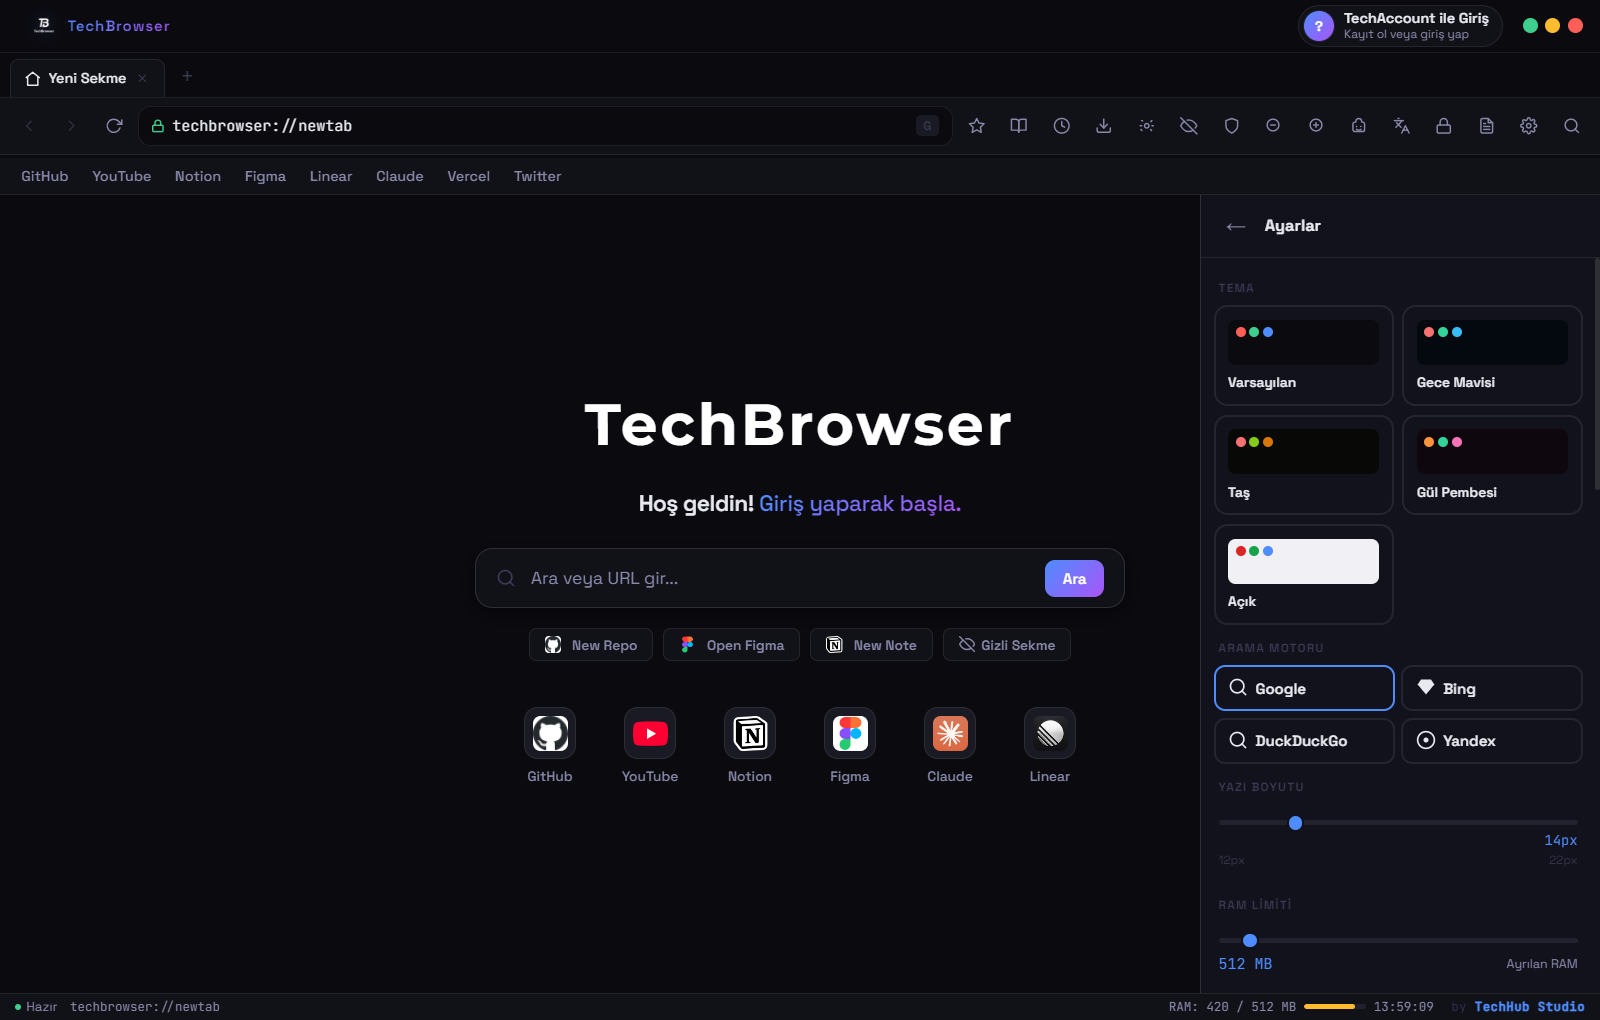Switch to the Yeni Sekme tab
The width and height of the screenshot is (1600, 1020).
pyautogui.click(x=87, y=78)
